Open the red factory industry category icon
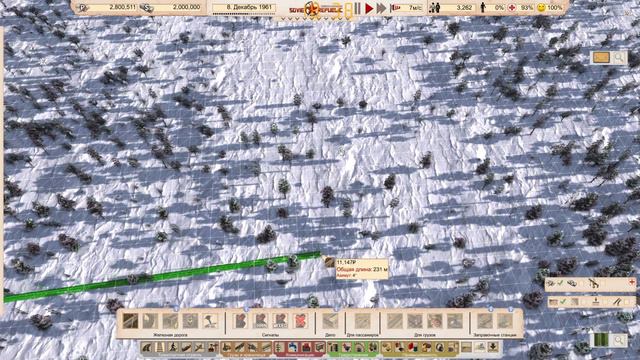The height and width of the screenshot is (360, 640). (x=306, y=347)
